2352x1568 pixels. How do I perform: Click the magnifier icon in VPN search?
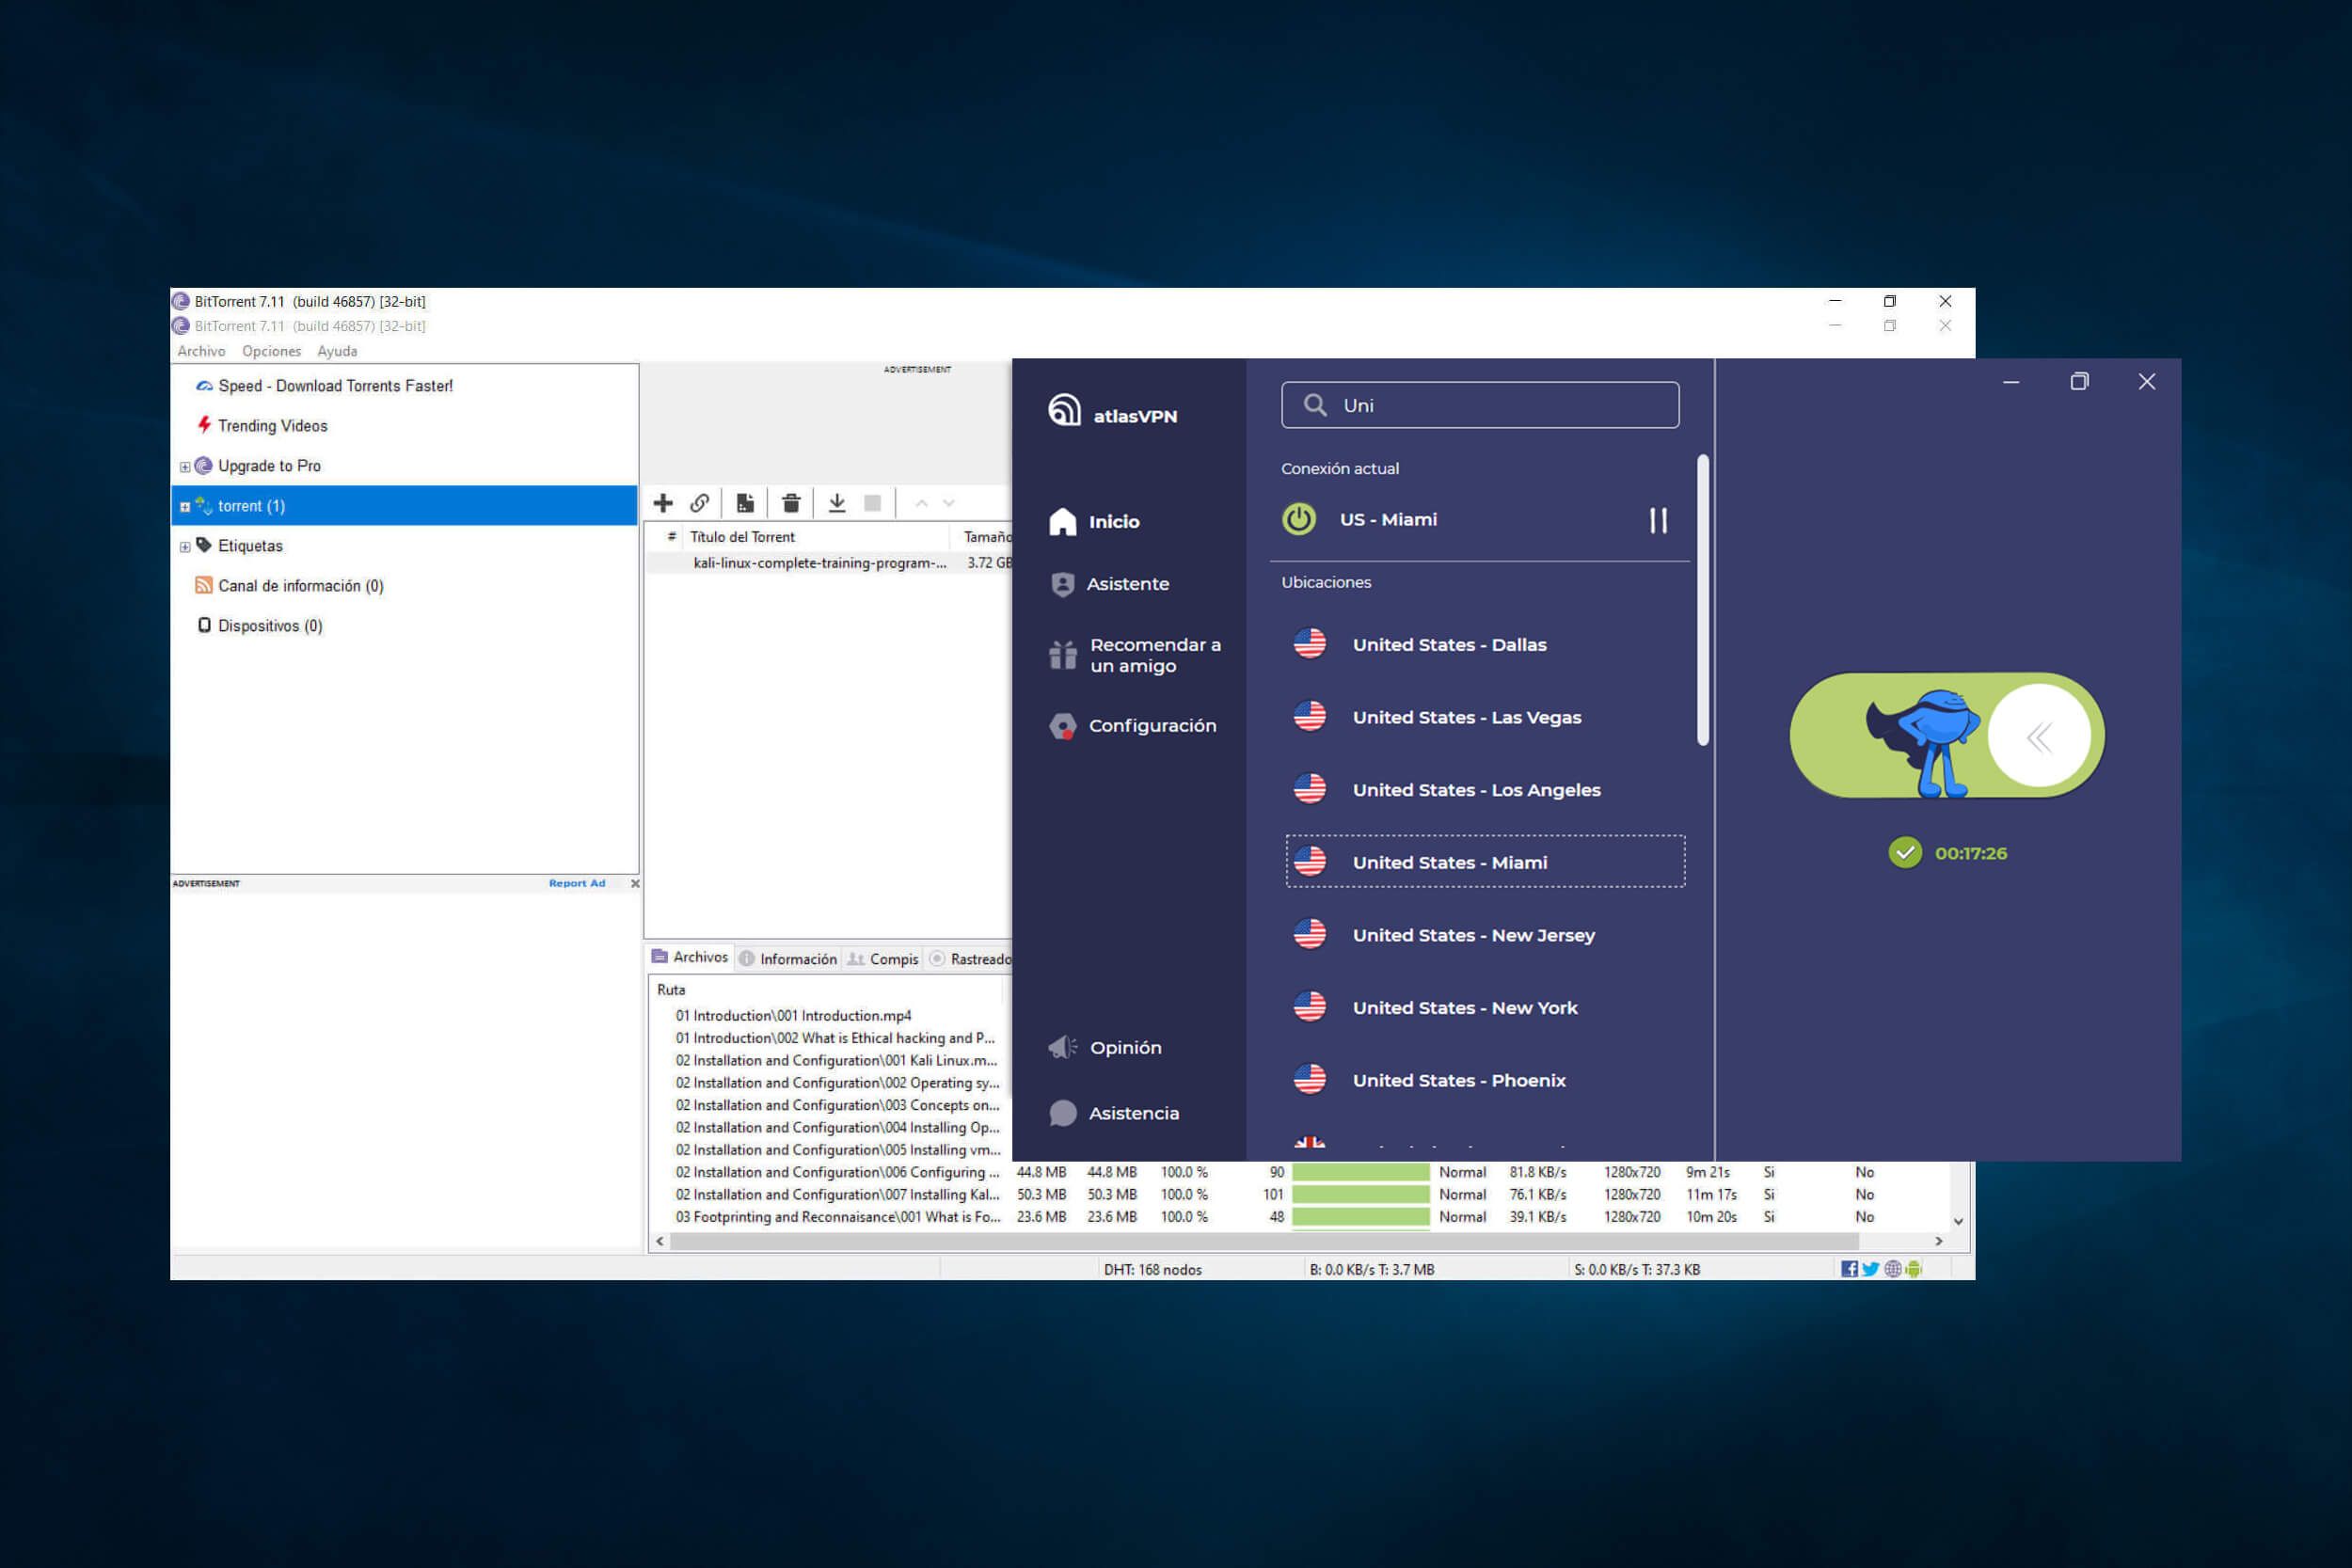[x=1315, y=405]
